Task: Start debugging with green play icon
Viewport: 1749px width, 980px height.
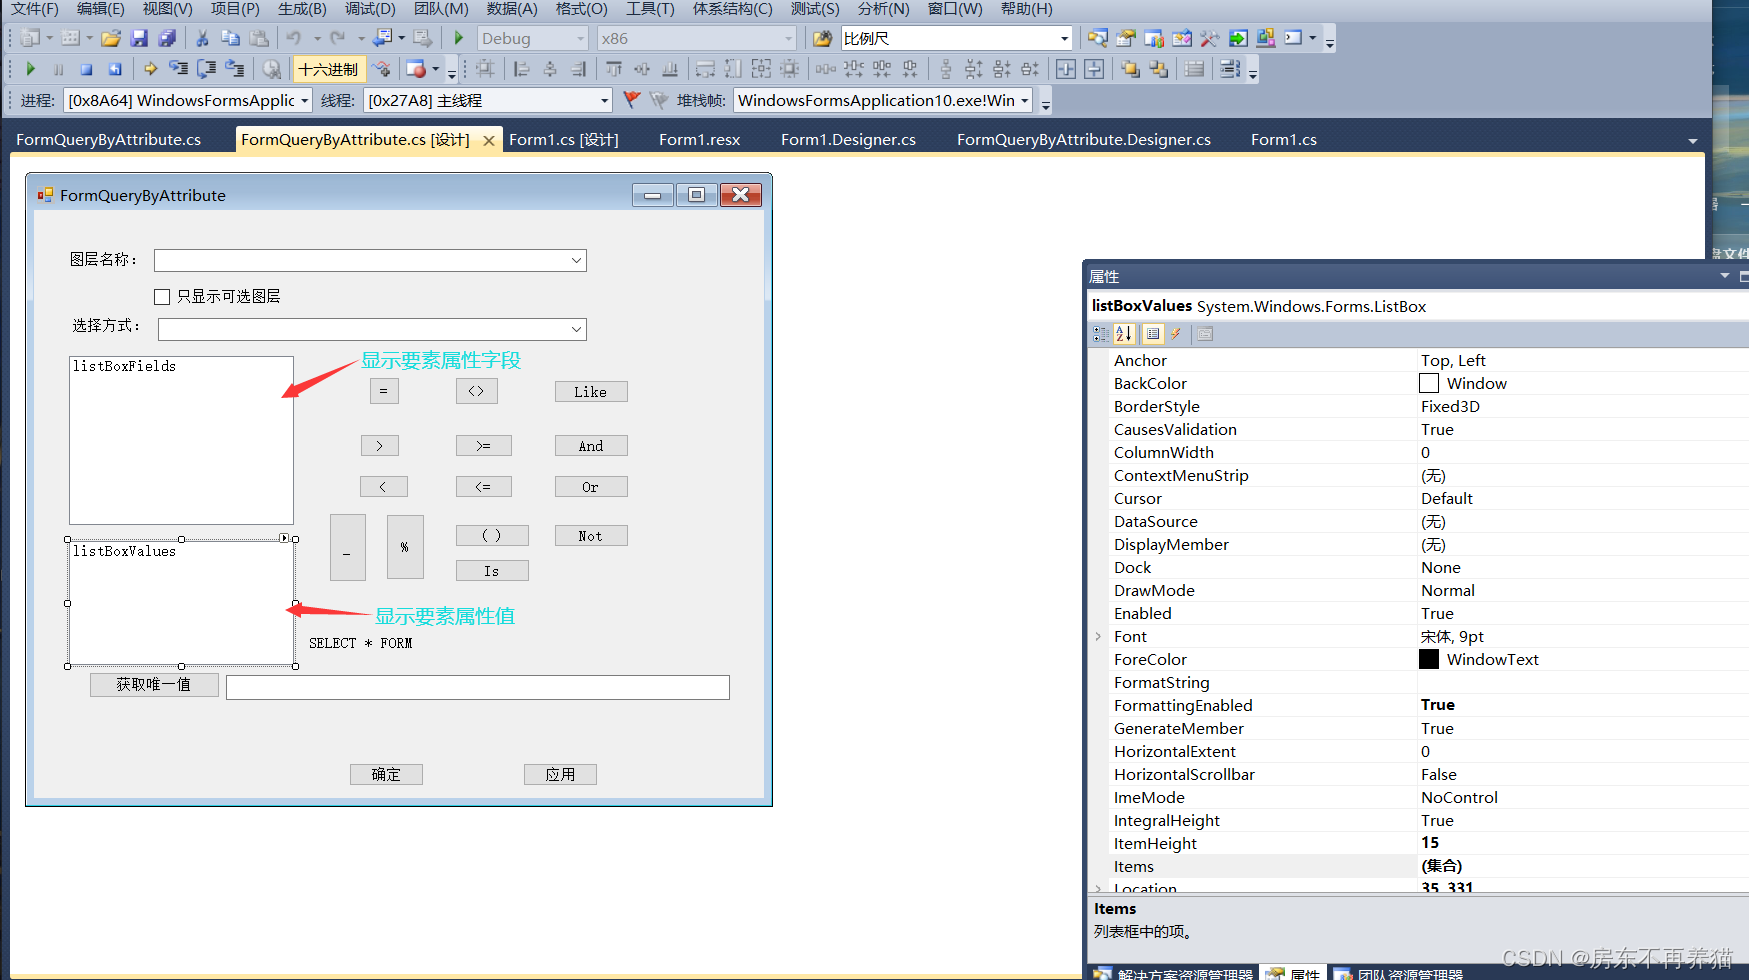Action: point(459,38)
